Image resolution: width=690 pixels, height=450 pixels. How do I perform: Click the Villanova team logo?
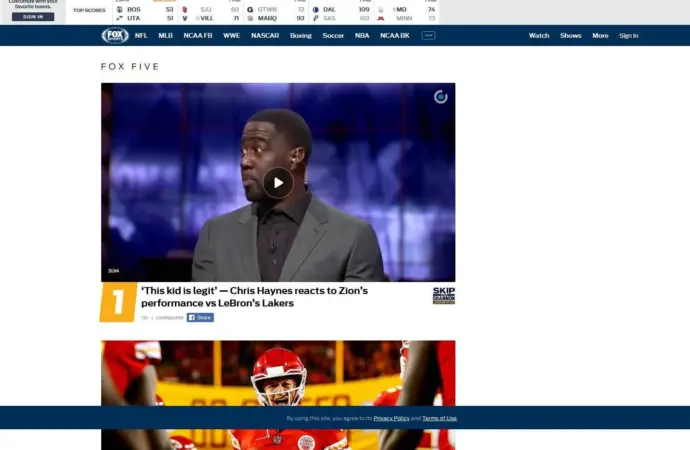point(185,18)
